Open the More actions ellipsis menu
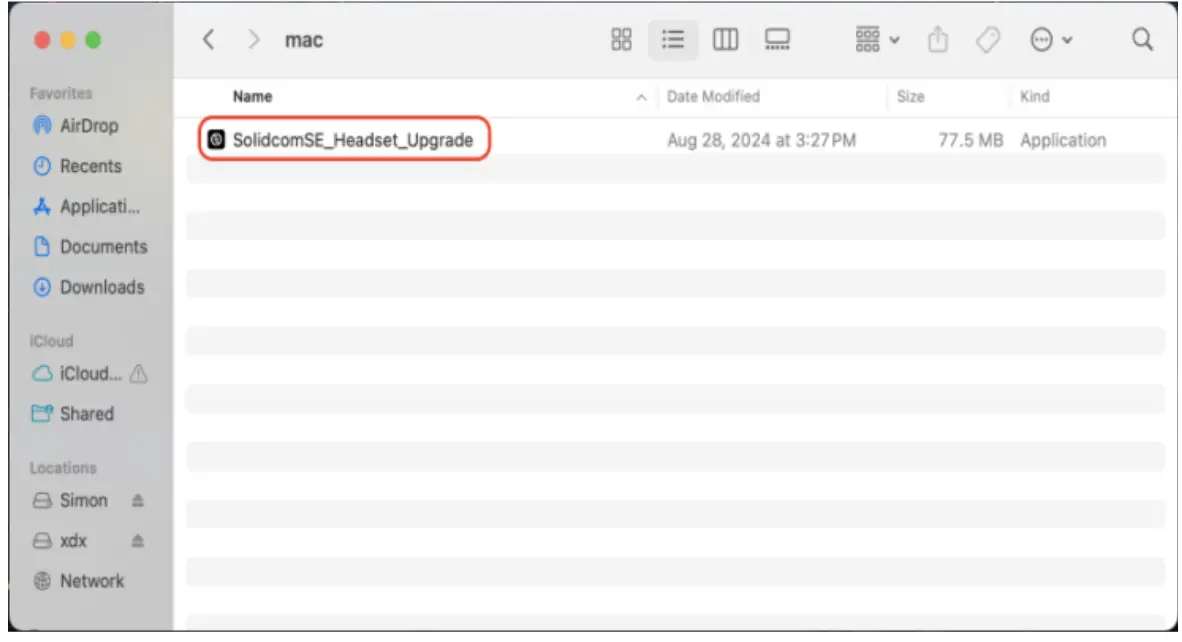This screenshot has width=1182, height=642. tap(1051, 39)
